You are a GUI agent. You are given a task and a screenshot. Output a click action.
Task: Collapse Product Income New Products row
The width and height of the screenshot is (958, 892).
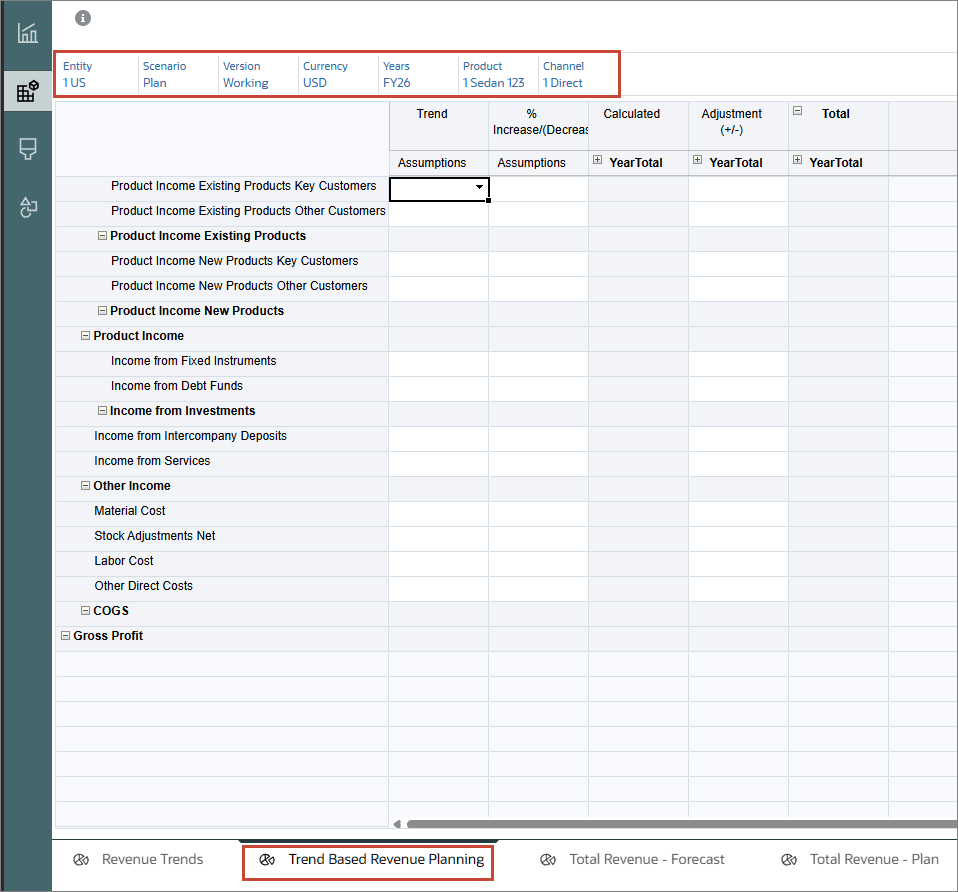[103, 311]
